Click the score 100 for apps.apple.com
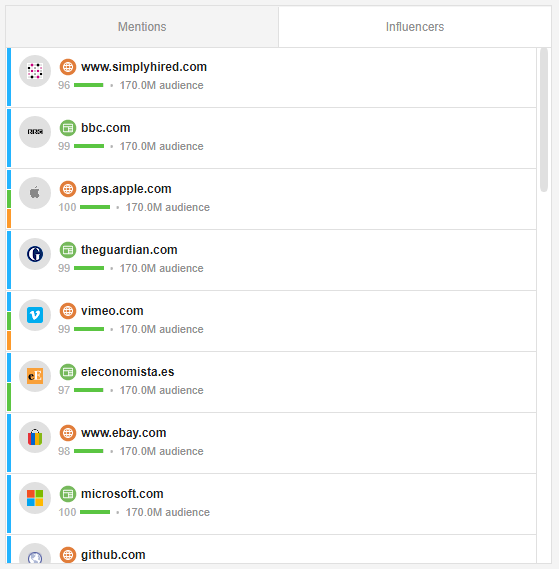Image resolution: width=559 pixels, height=569 pixels. [67, 207]
